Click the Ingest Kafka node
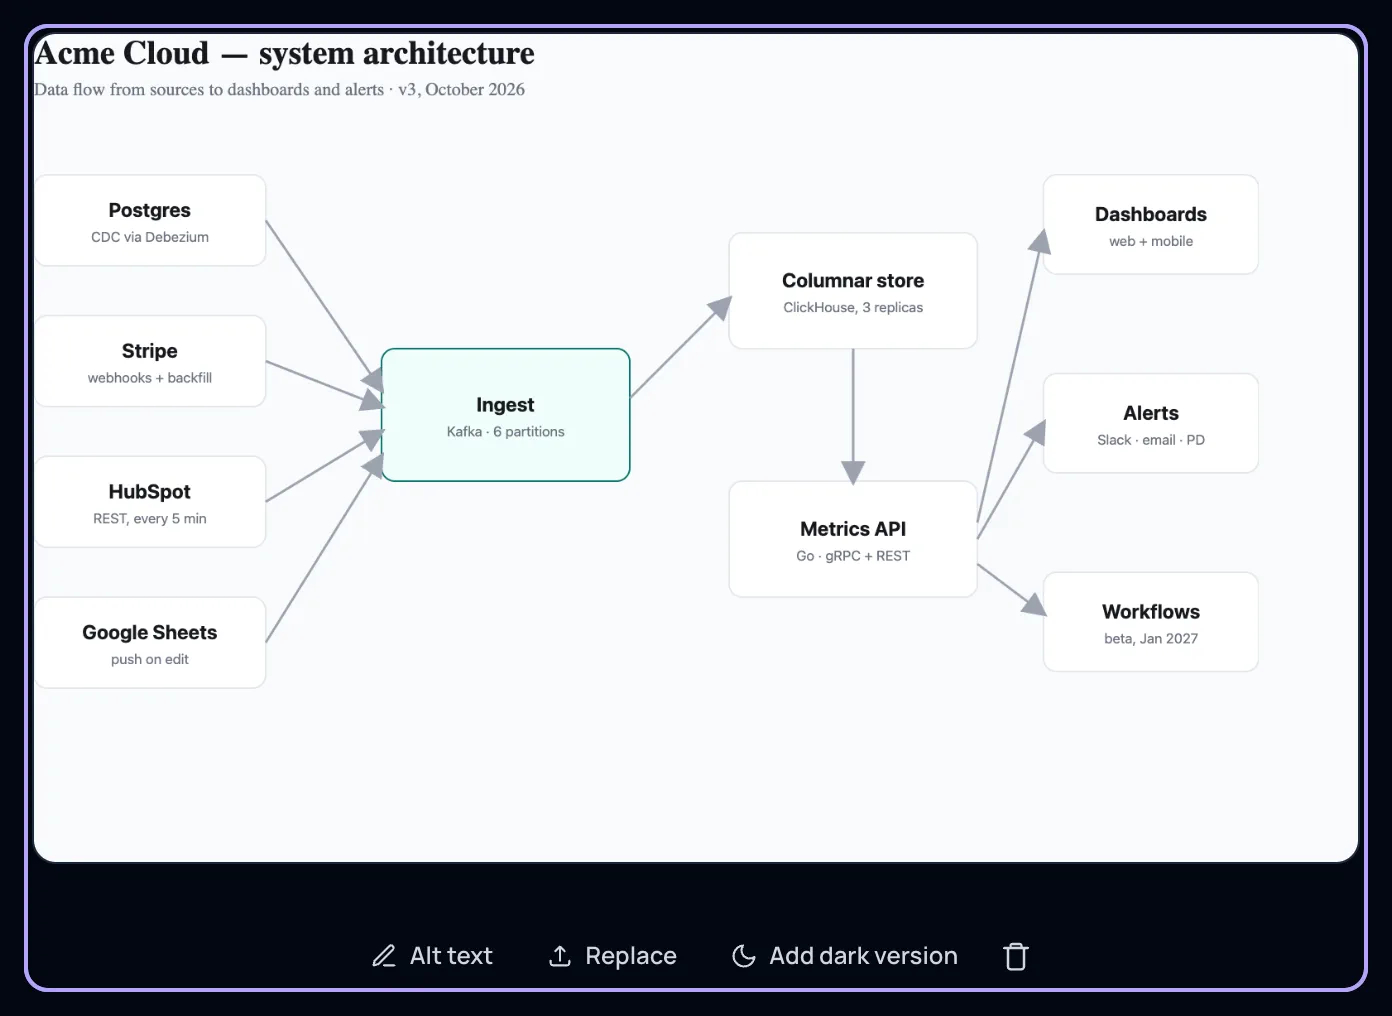The width and height of the screenshot is (1392, 1016). coord(506,415)
